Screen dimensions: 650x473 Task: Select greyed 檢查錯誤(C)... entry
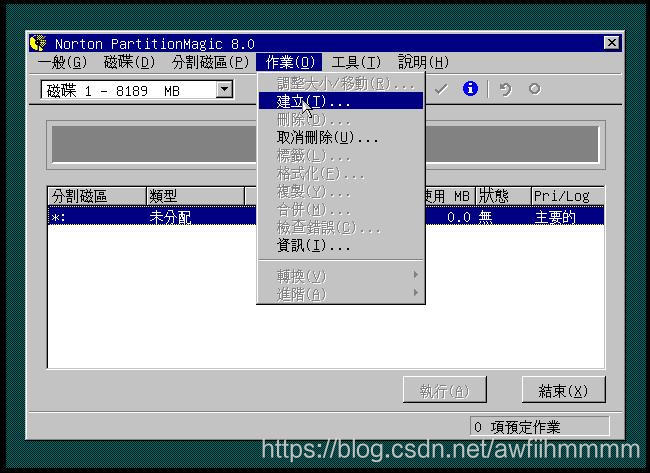click(x=341, y=228)
